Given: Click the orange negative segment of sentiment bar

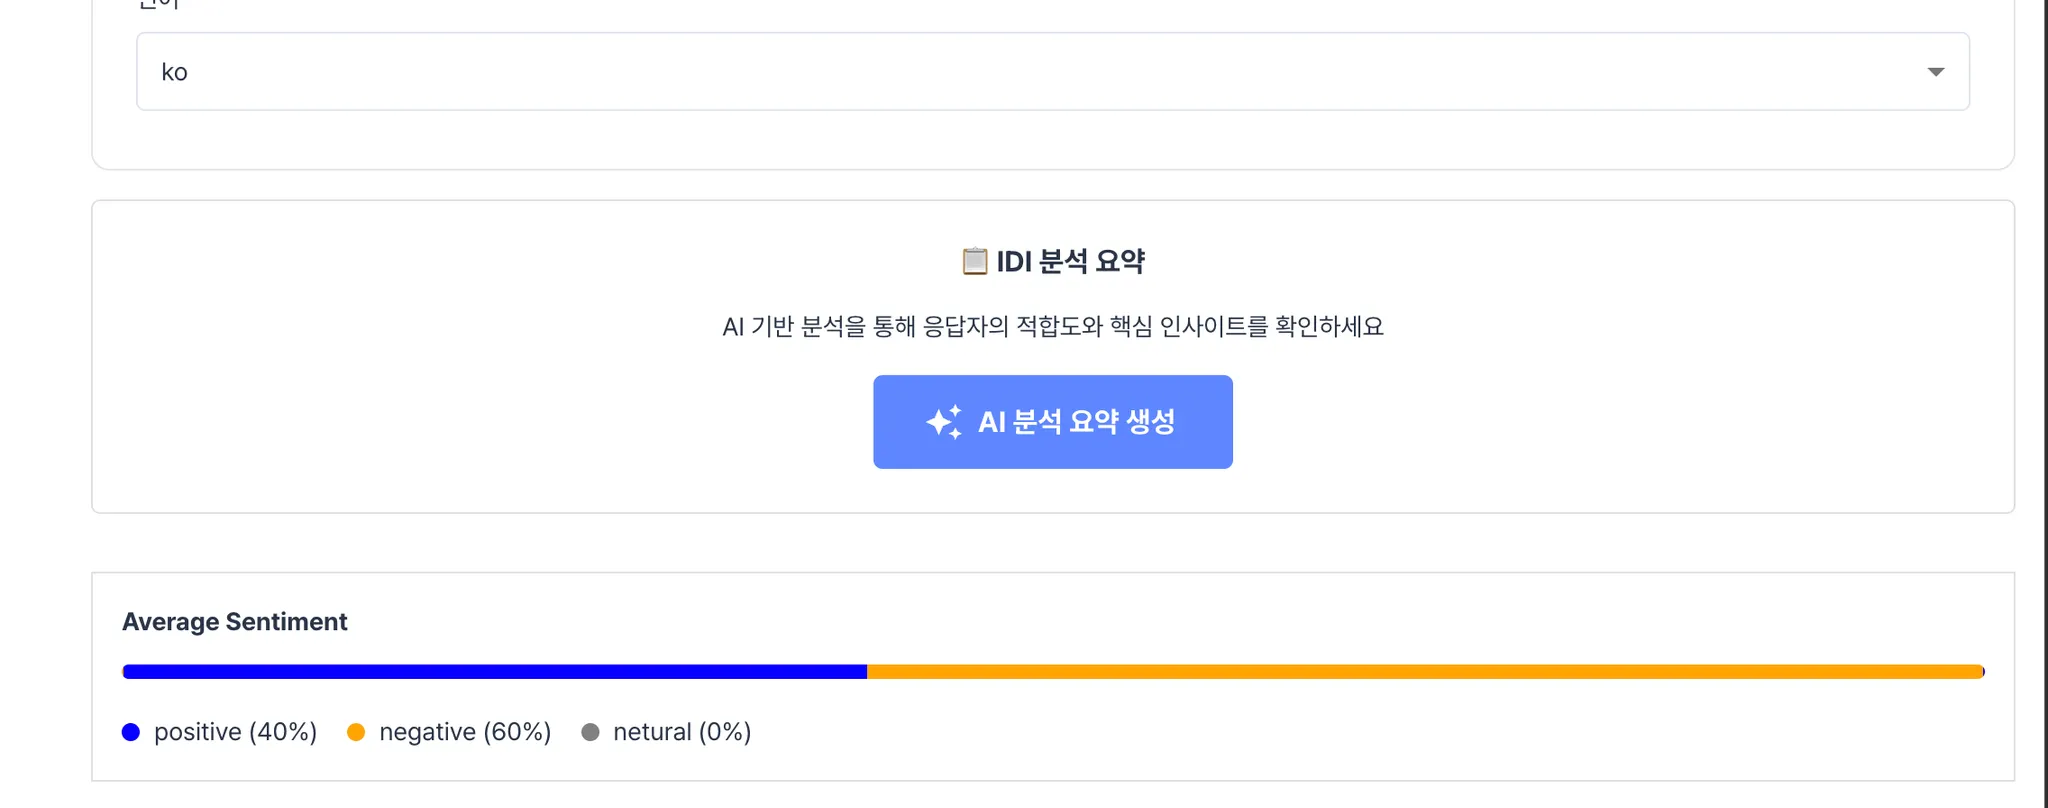Looking at the screenshot, I should [x=1424, y=672].
